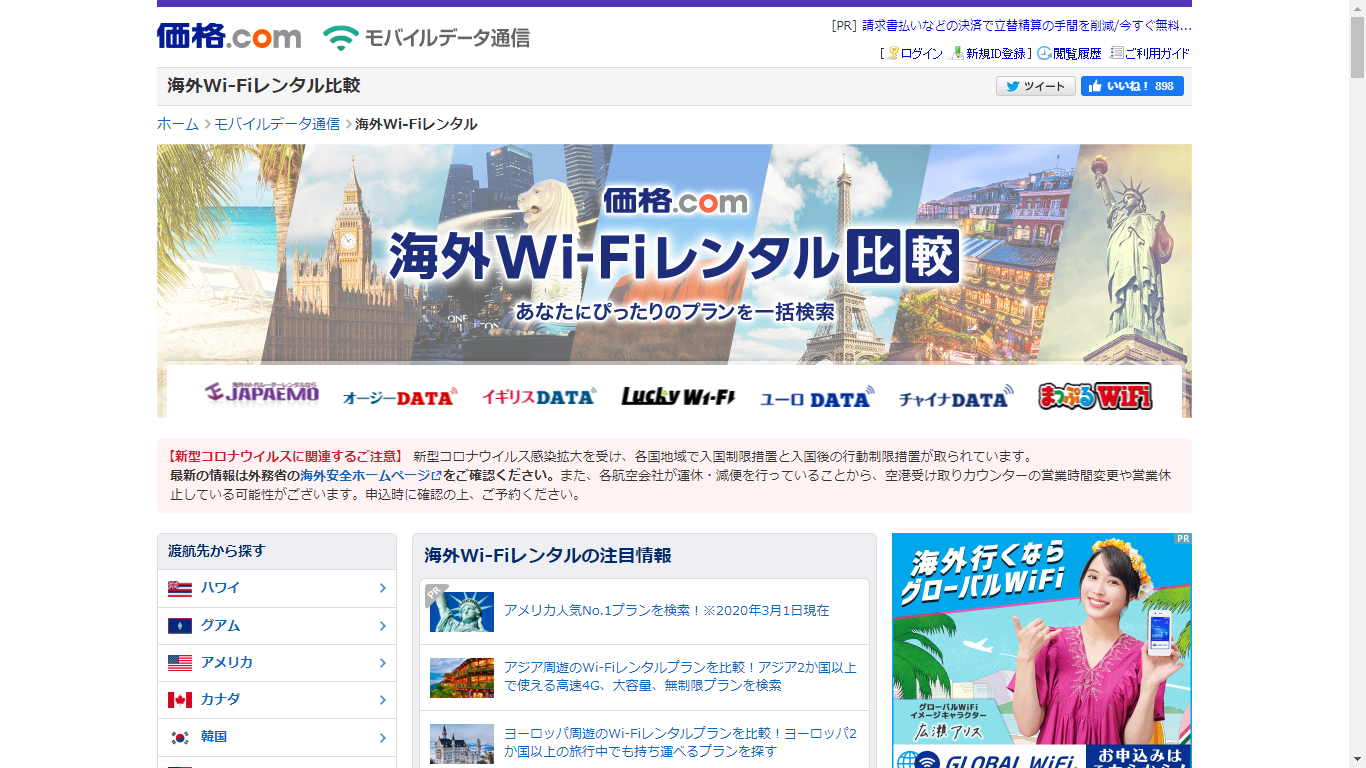Click the South Korea flag icon
Viewport: 1366px width, 768px height.
coord(180,737)
